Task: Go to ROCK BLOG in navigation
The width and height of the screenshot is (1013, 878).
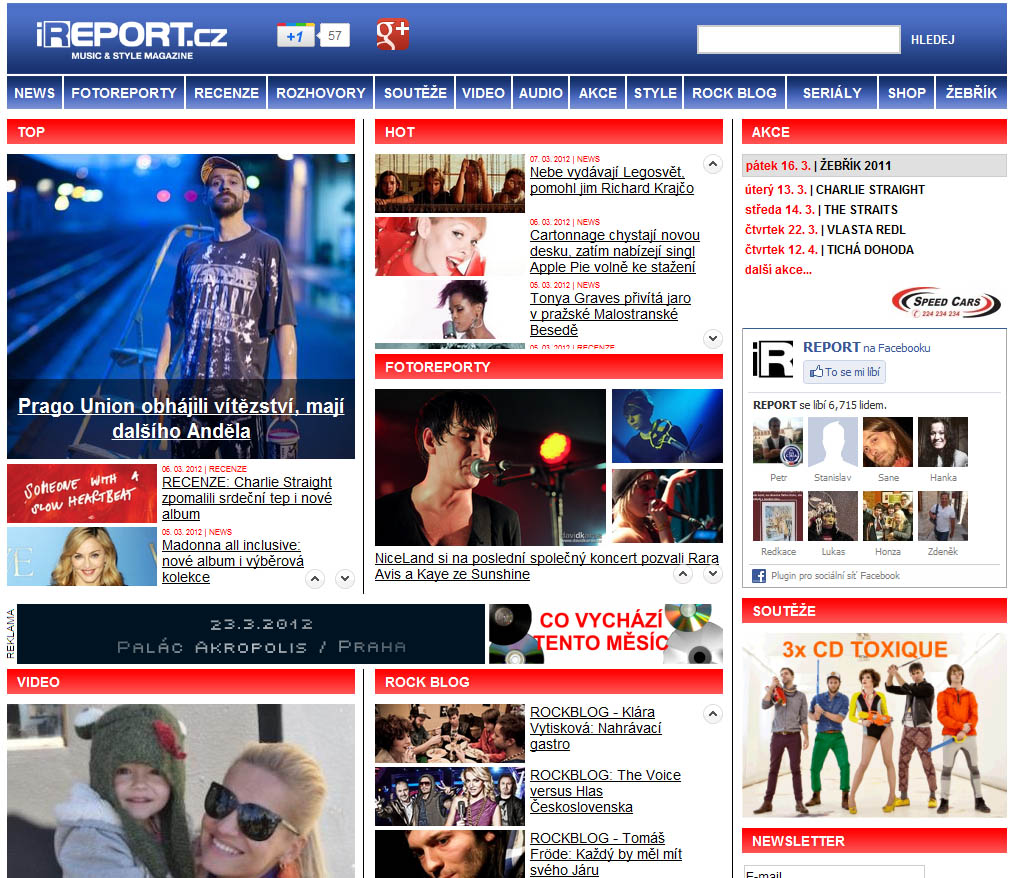Action: (735, 92)
